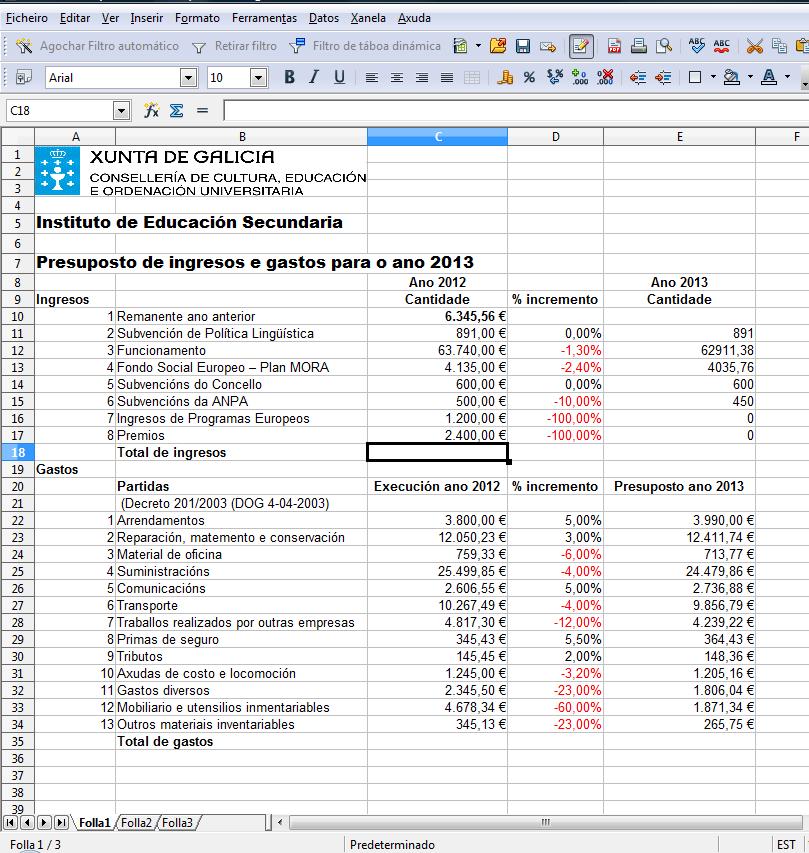This screenshot has height=853, width=809.
Task: Expand the Name Box cell reference dropdown
Action: tap(122, 111)
